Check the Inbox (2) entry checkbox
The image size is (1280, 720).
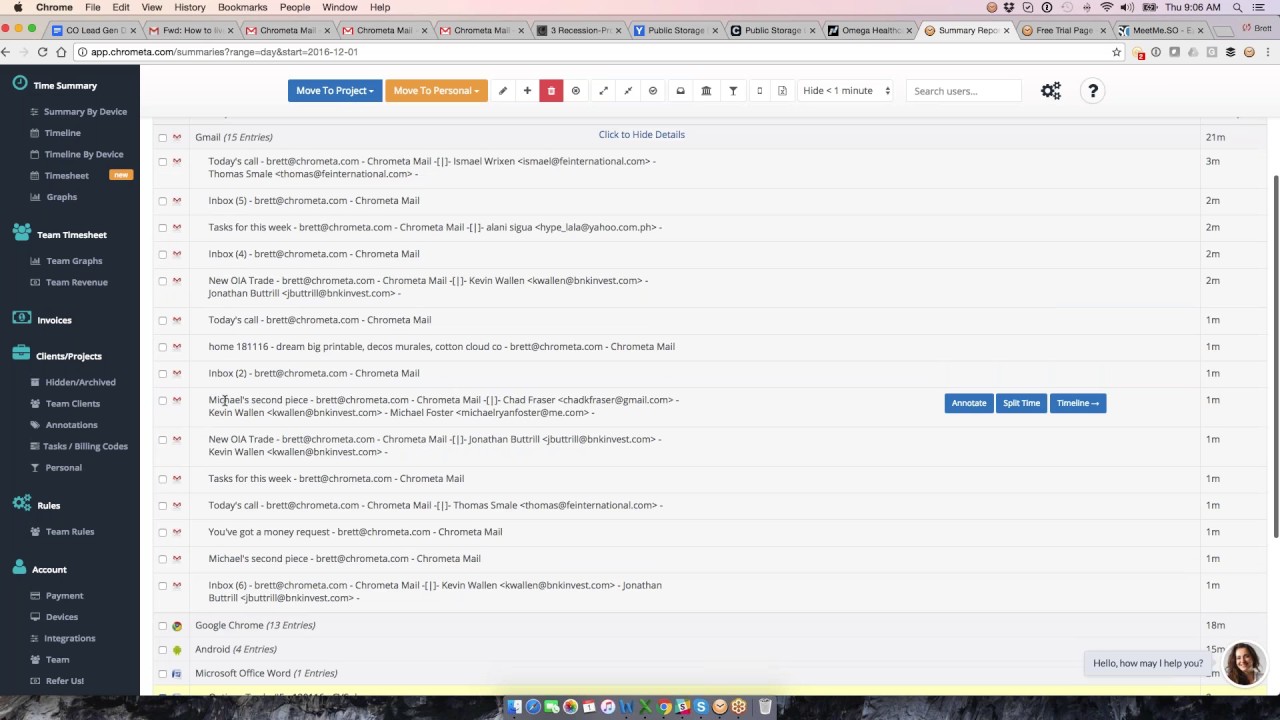(162, 374)
